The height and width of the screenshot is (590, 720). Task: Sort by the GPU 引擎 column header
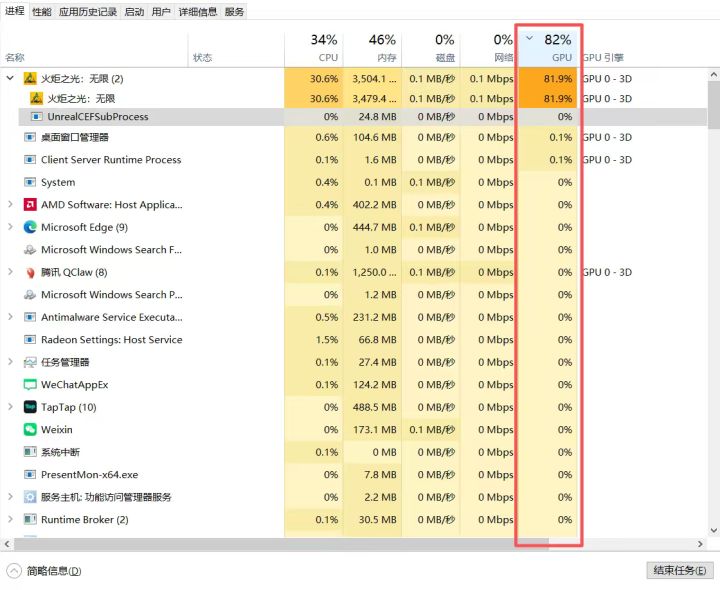tap(603, 57)
